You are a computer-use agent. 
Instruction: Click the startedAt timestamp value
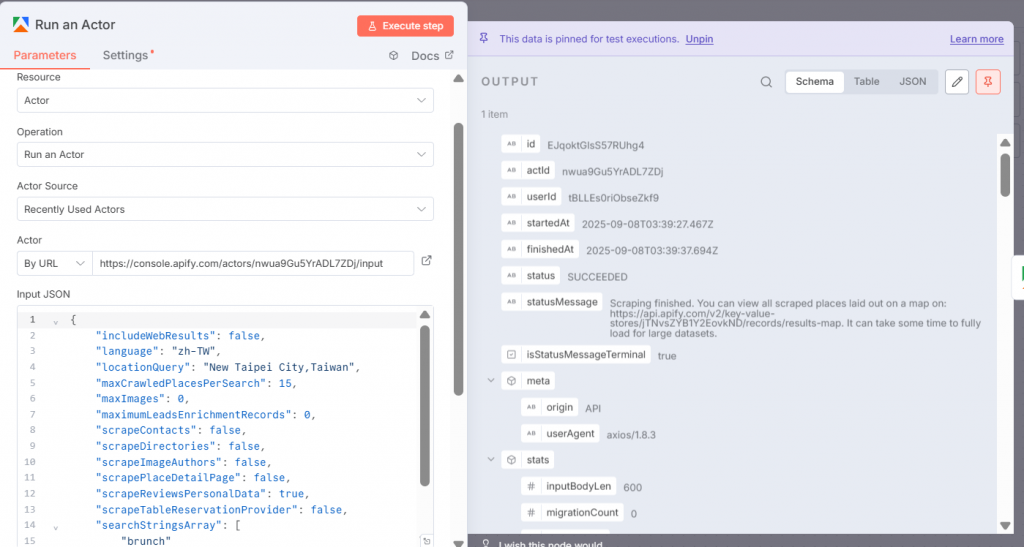point(647,225)
